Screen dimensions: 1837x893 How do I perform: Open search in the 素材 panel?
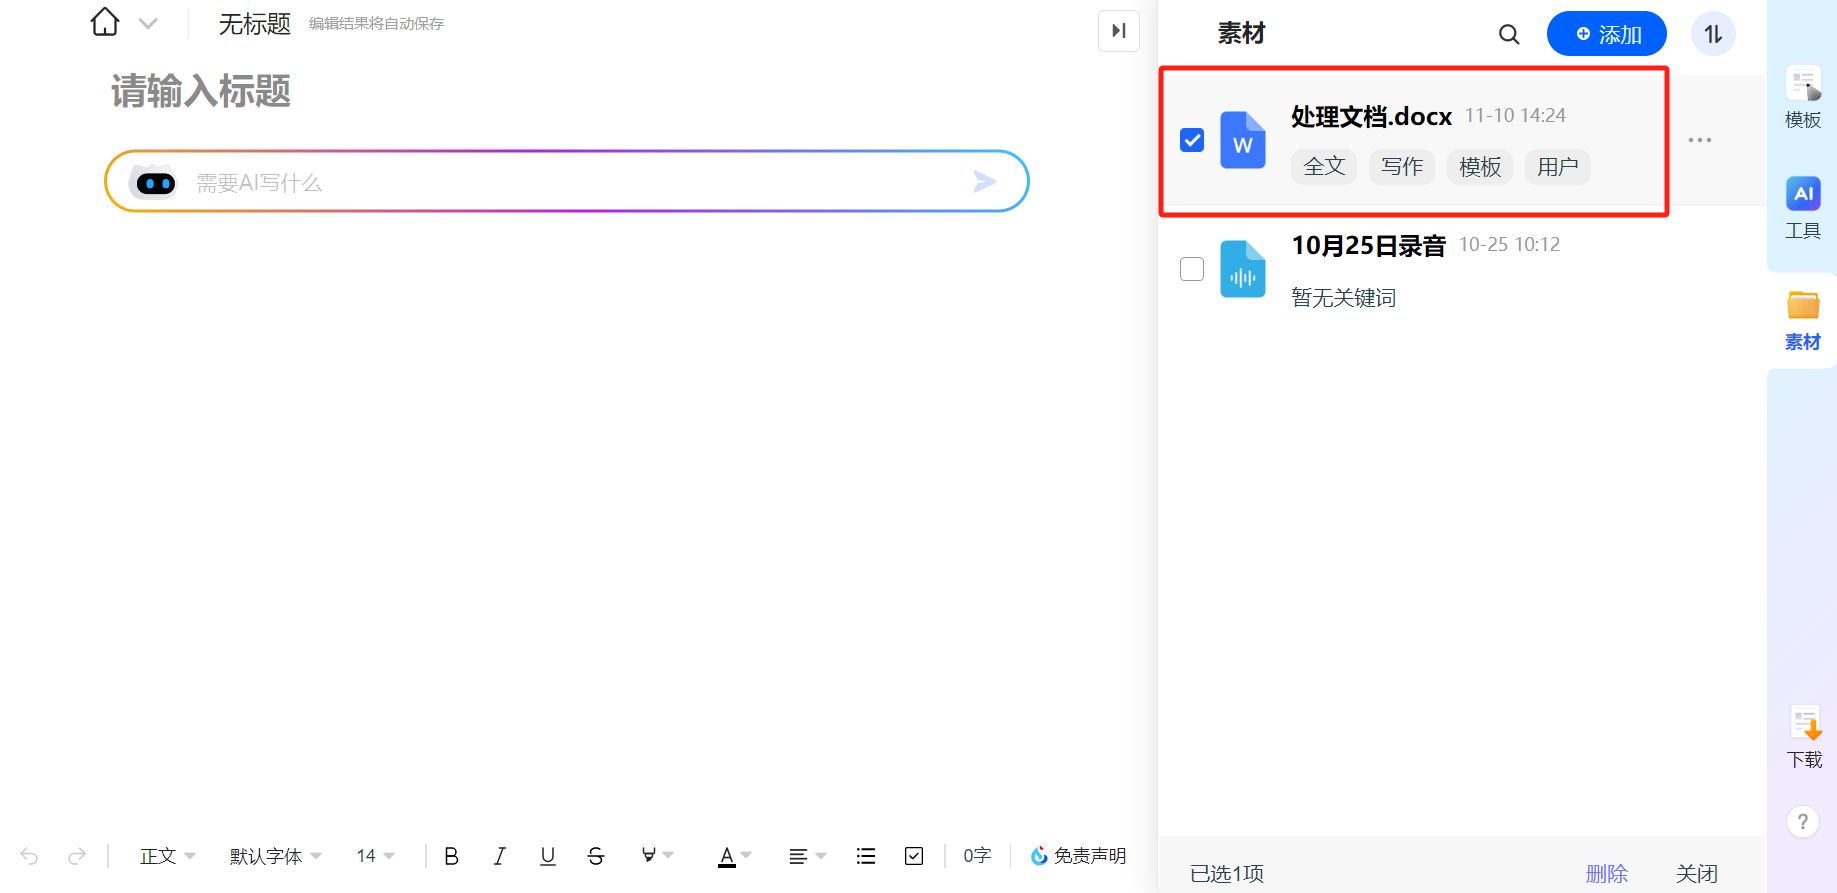coord(1508,35)
